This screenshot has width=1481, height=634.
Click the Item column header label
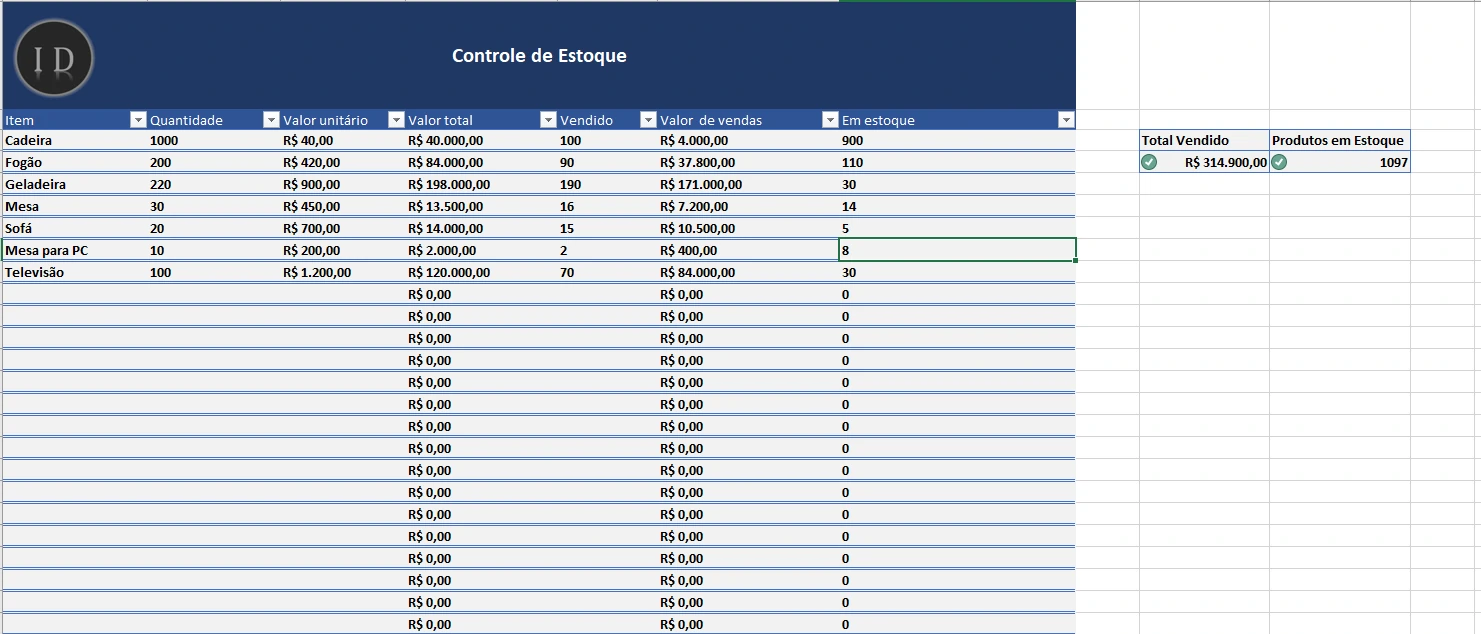point(18,120)
